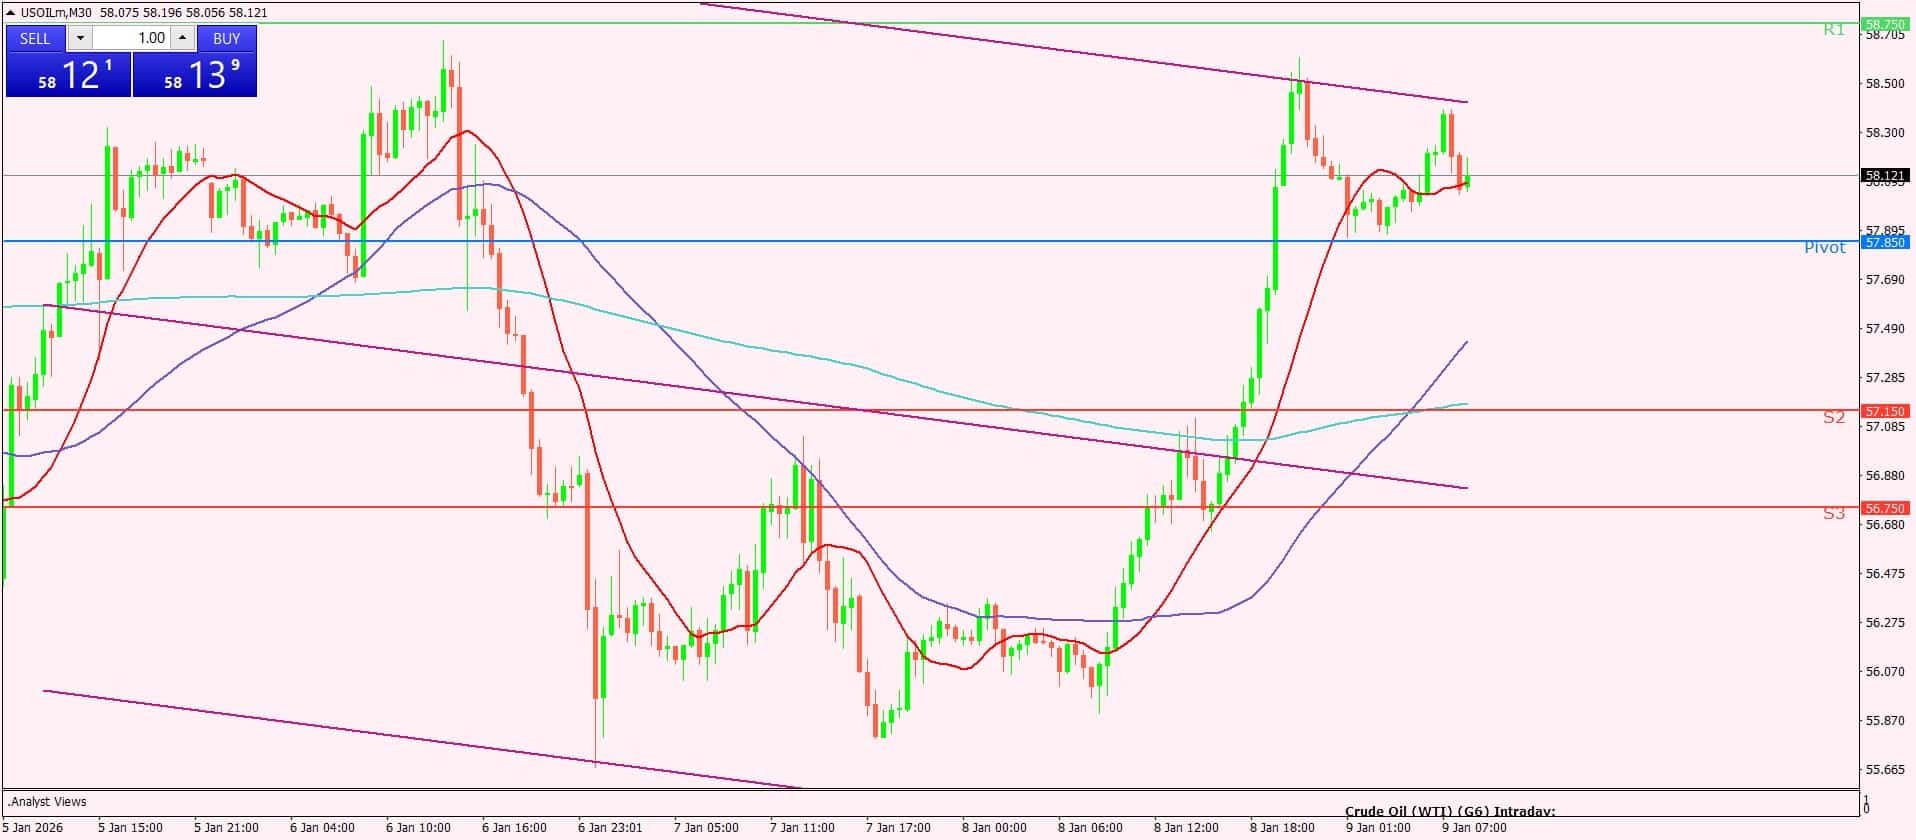
Task: Click the 7 Jan 17:00 time label
Action: point(898,827)
